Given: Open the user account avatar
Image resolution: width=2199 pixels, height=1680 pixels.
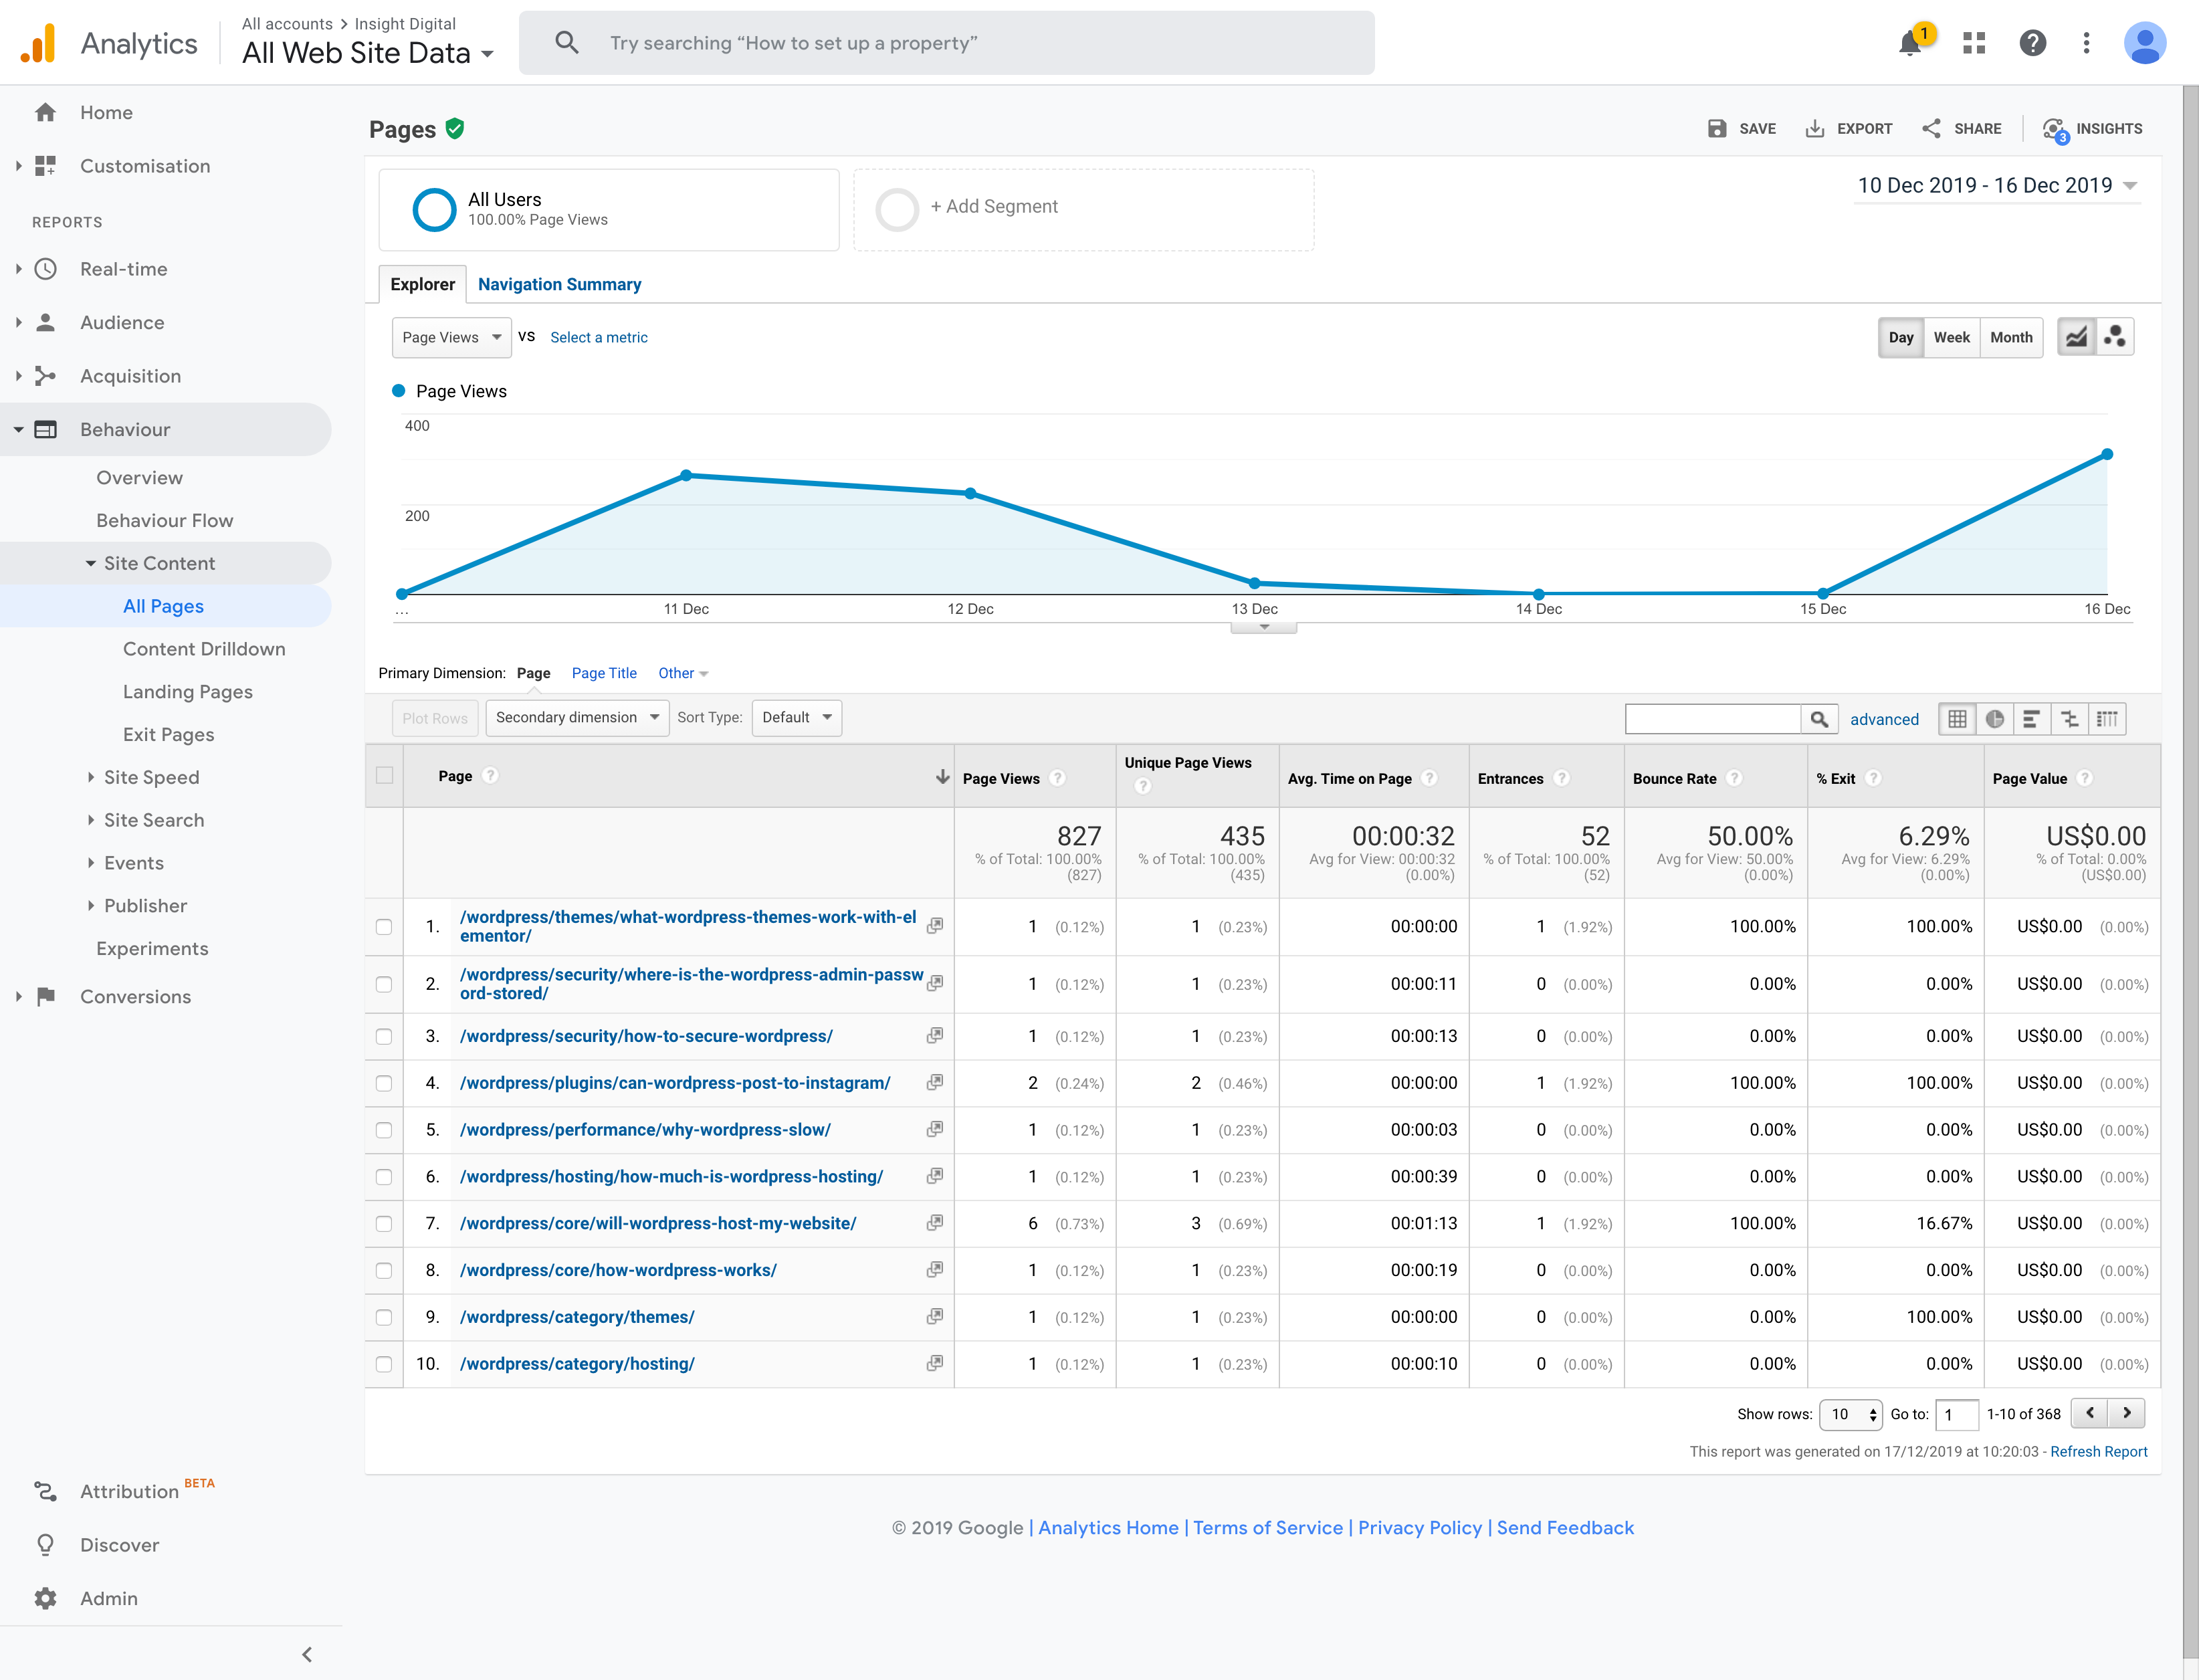Looking at the screenshot, I should tap(2145, 43).
